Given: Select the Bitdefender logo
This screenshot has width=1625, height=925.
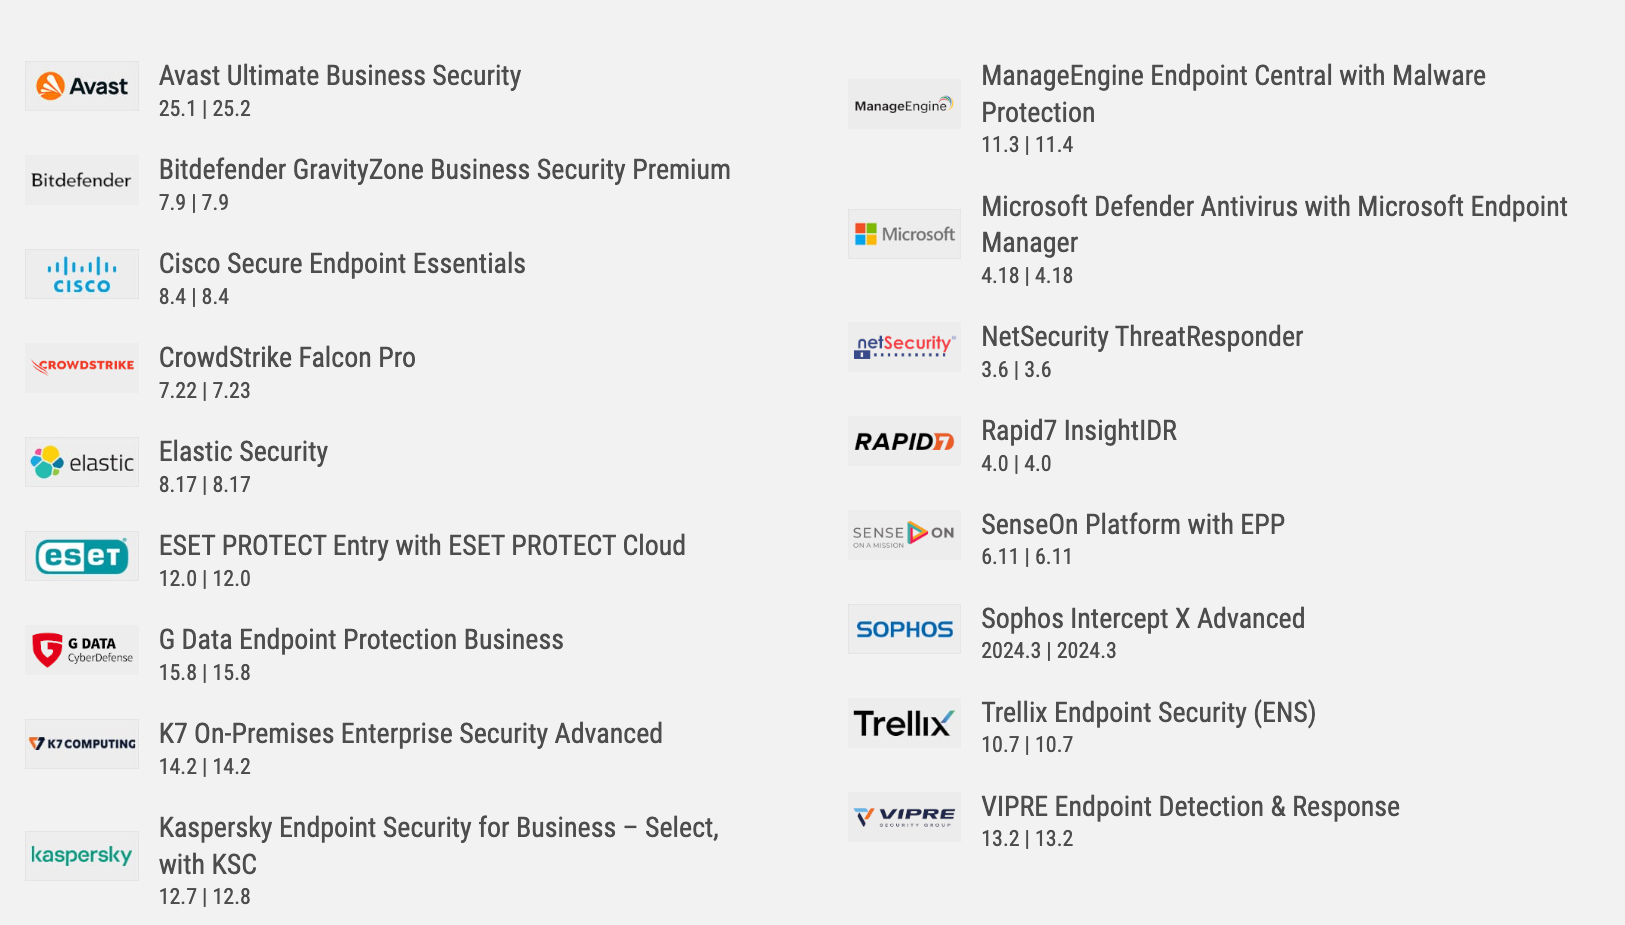Looking at the screenshot, I should point(82,180).
